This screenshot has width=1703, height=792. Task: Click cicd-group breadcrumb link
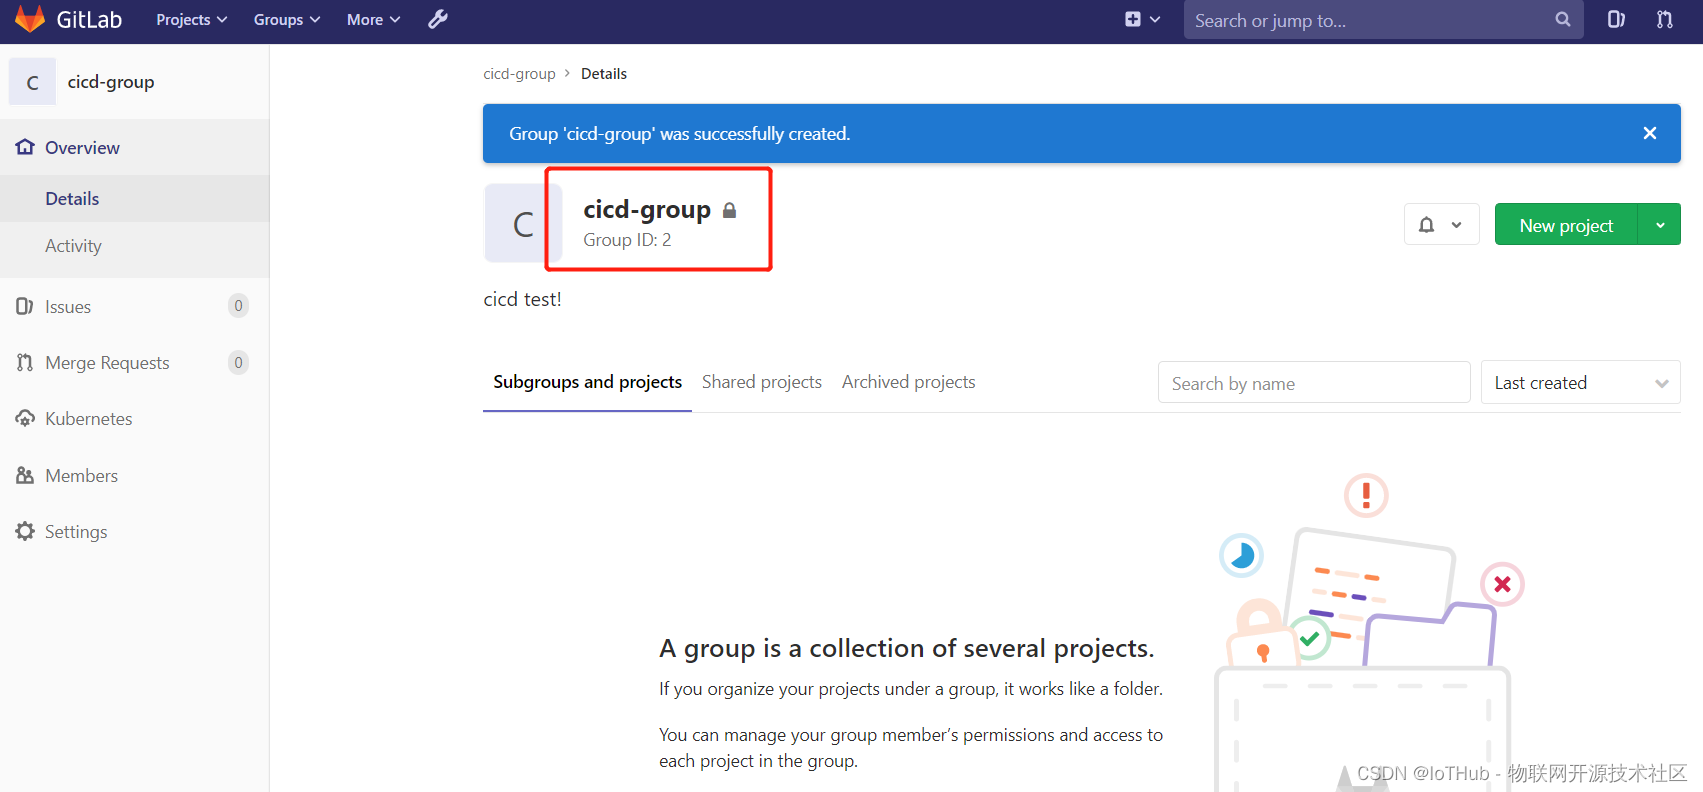[x=519, y=74]
